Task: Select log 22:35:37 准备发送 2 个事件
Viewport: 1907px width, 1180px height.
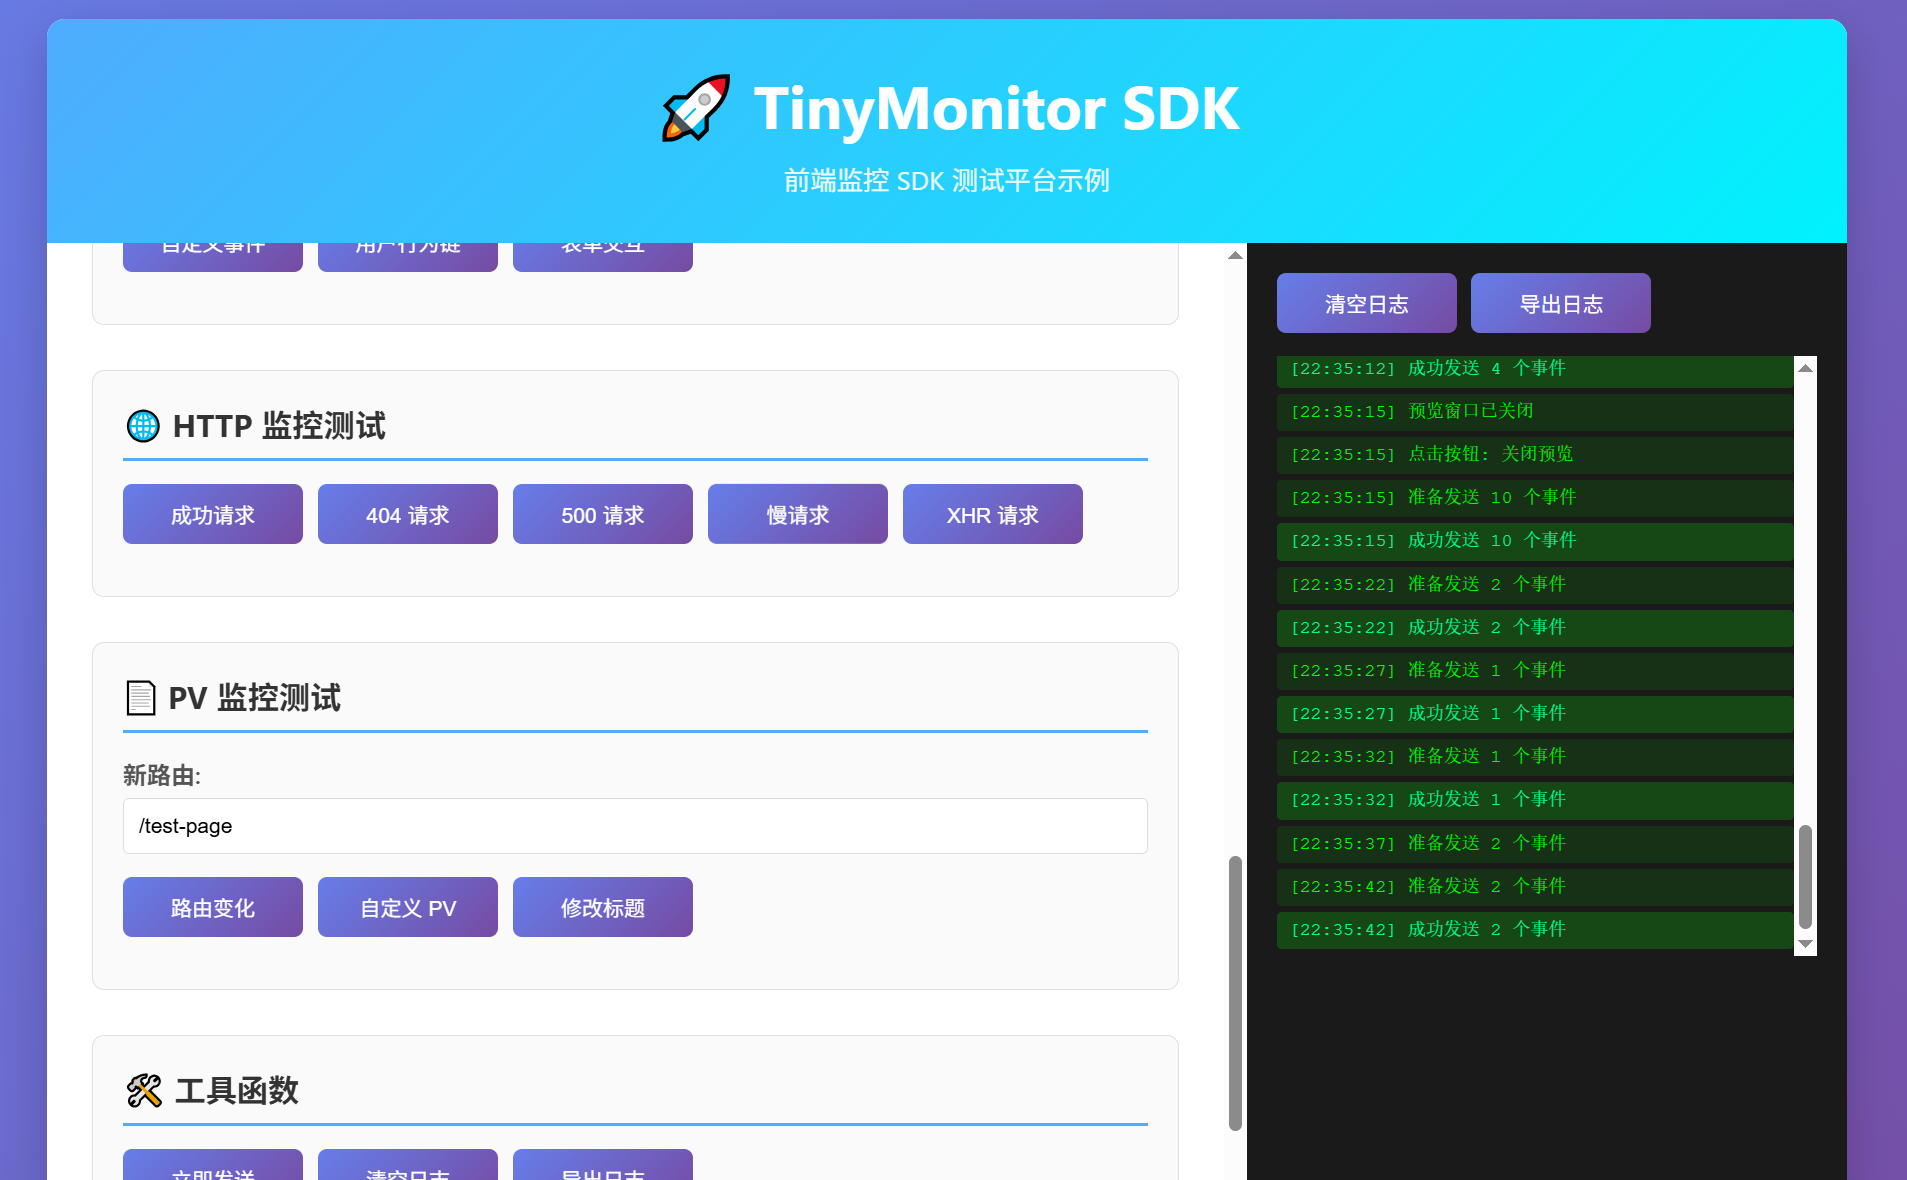Action: (1535, 843)
